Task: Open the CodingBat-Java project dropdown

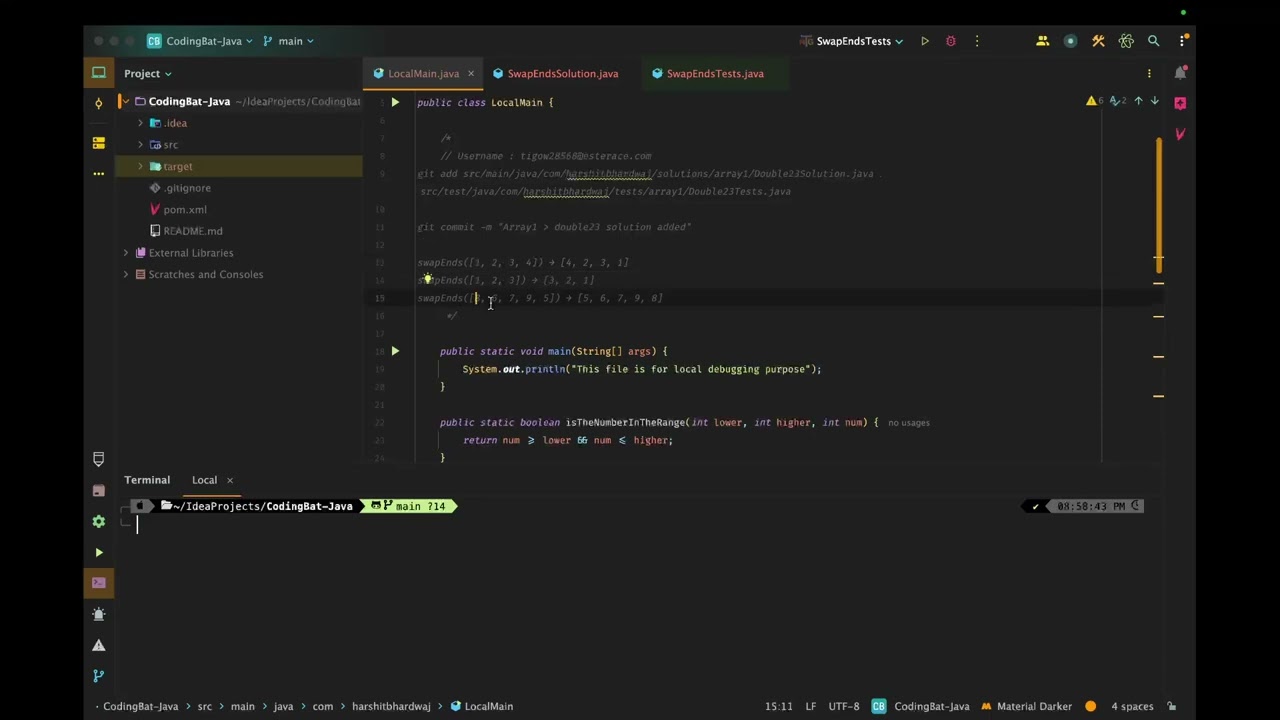Action: [x=200, y=41]
